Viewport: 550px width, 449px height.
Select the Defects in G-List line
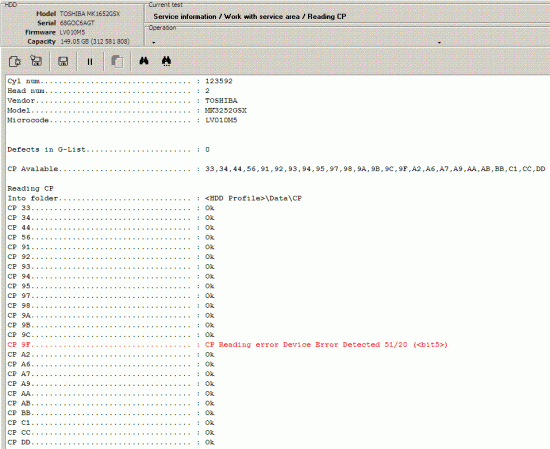(x=108, y=150)
